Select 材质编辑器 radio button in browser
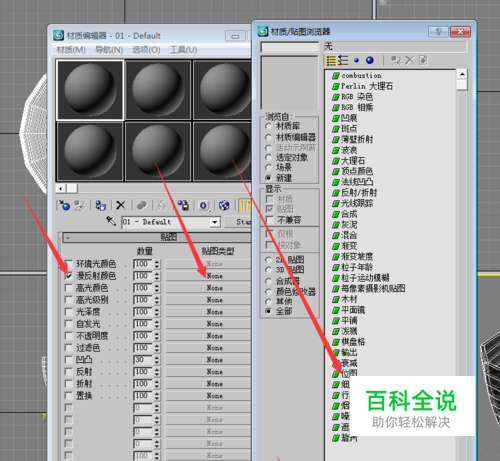This screenshot has width=500, height=461. click(268, 137)
